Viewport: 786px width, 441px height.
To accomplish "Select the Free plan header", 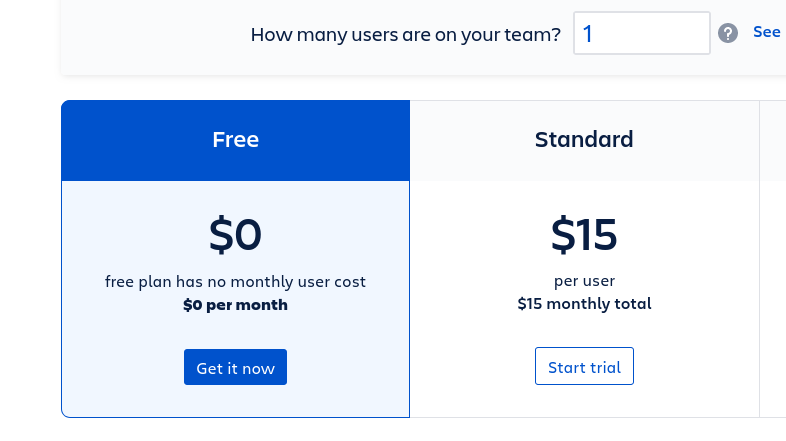I will [236, 140].
